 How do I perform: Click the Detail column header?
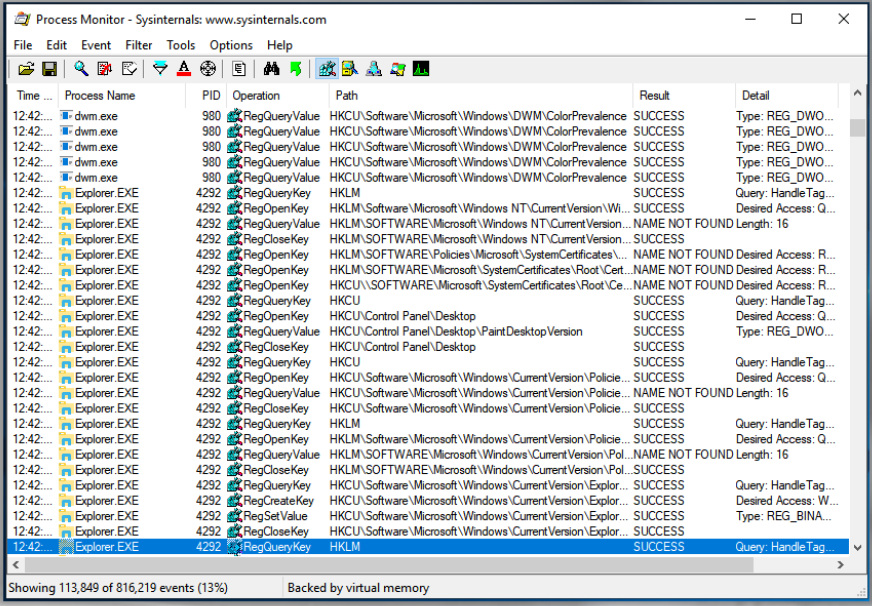pos(787,96)
